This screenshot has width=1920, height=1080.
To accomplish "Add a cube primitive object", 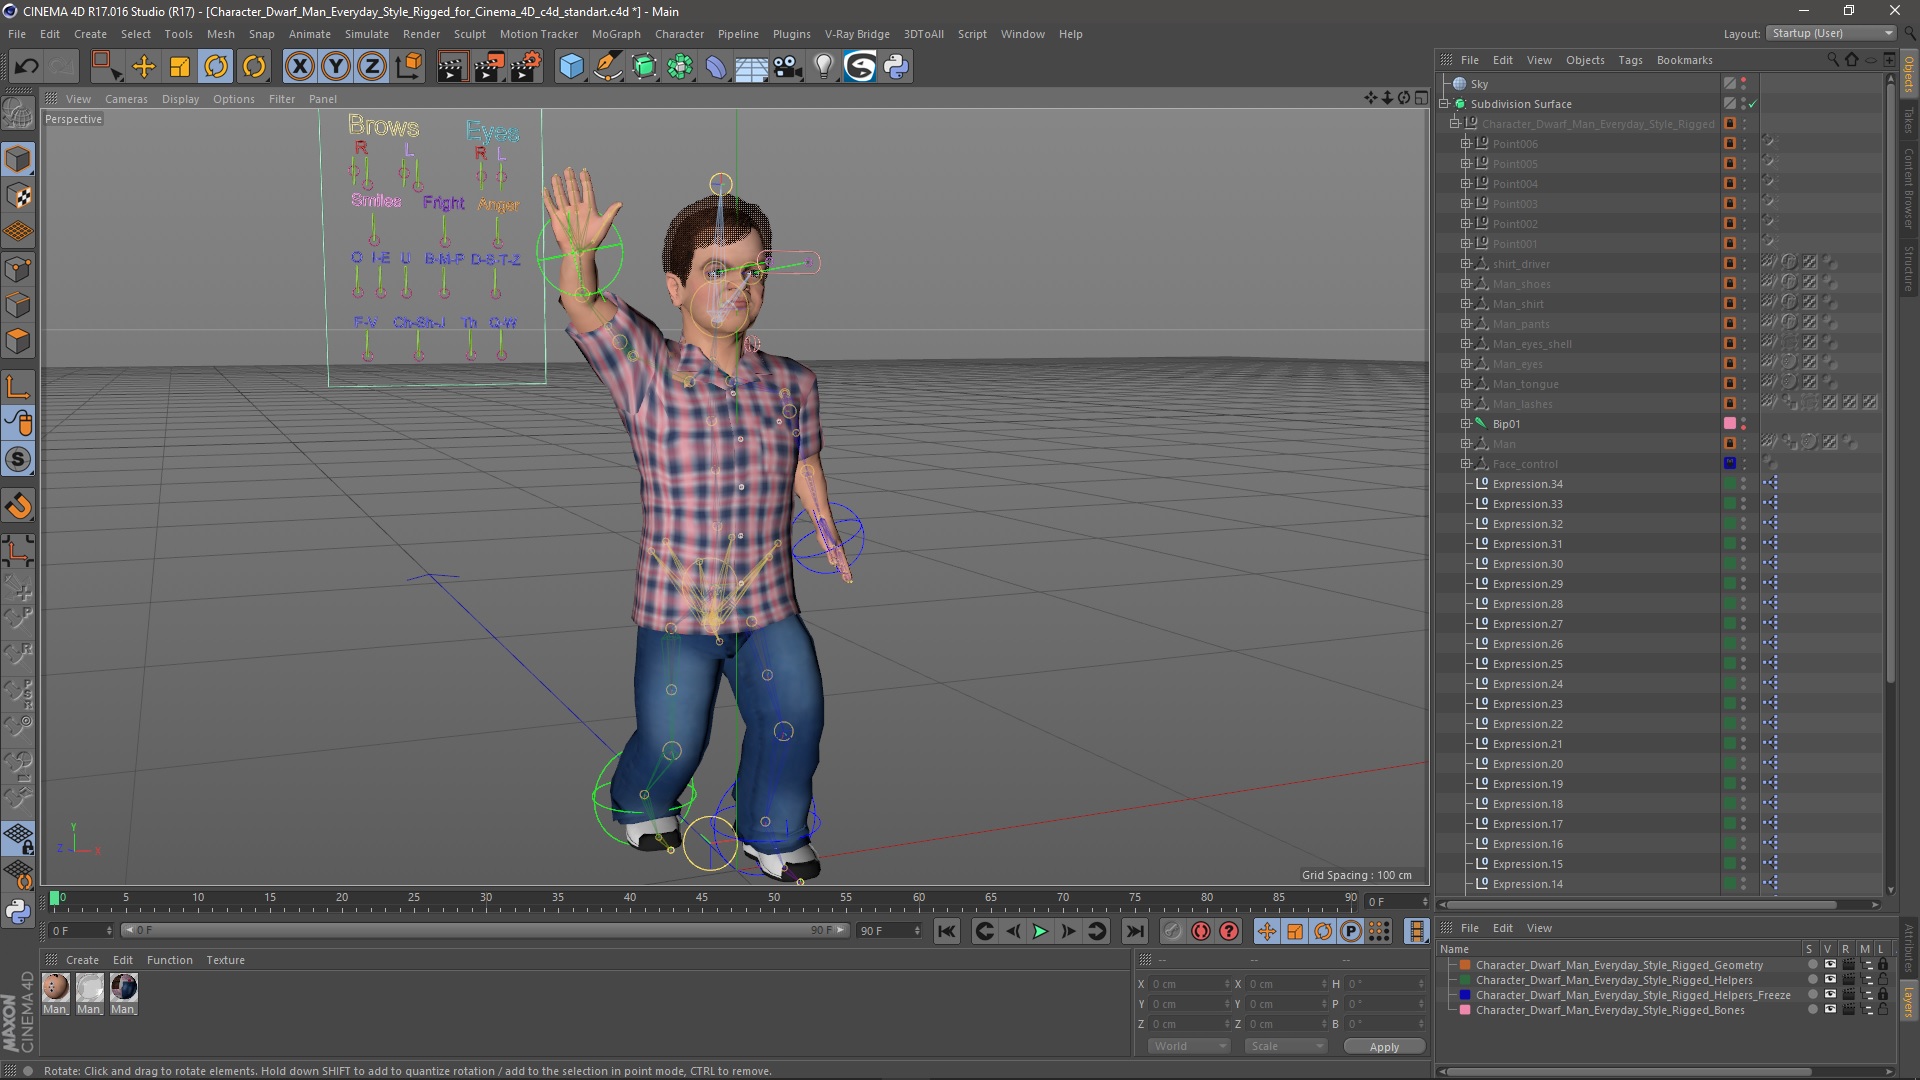I will 571,67.
